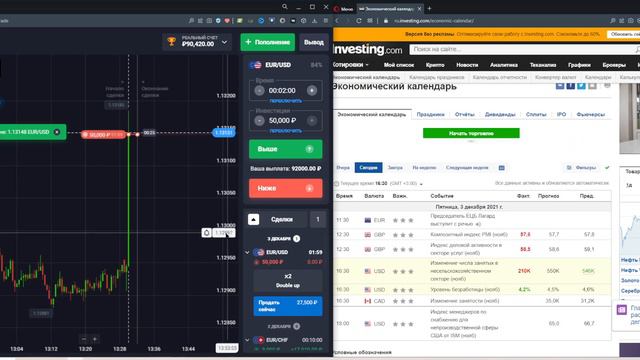
Task: Click the Investing.com logo
Action: click(367, 50)
